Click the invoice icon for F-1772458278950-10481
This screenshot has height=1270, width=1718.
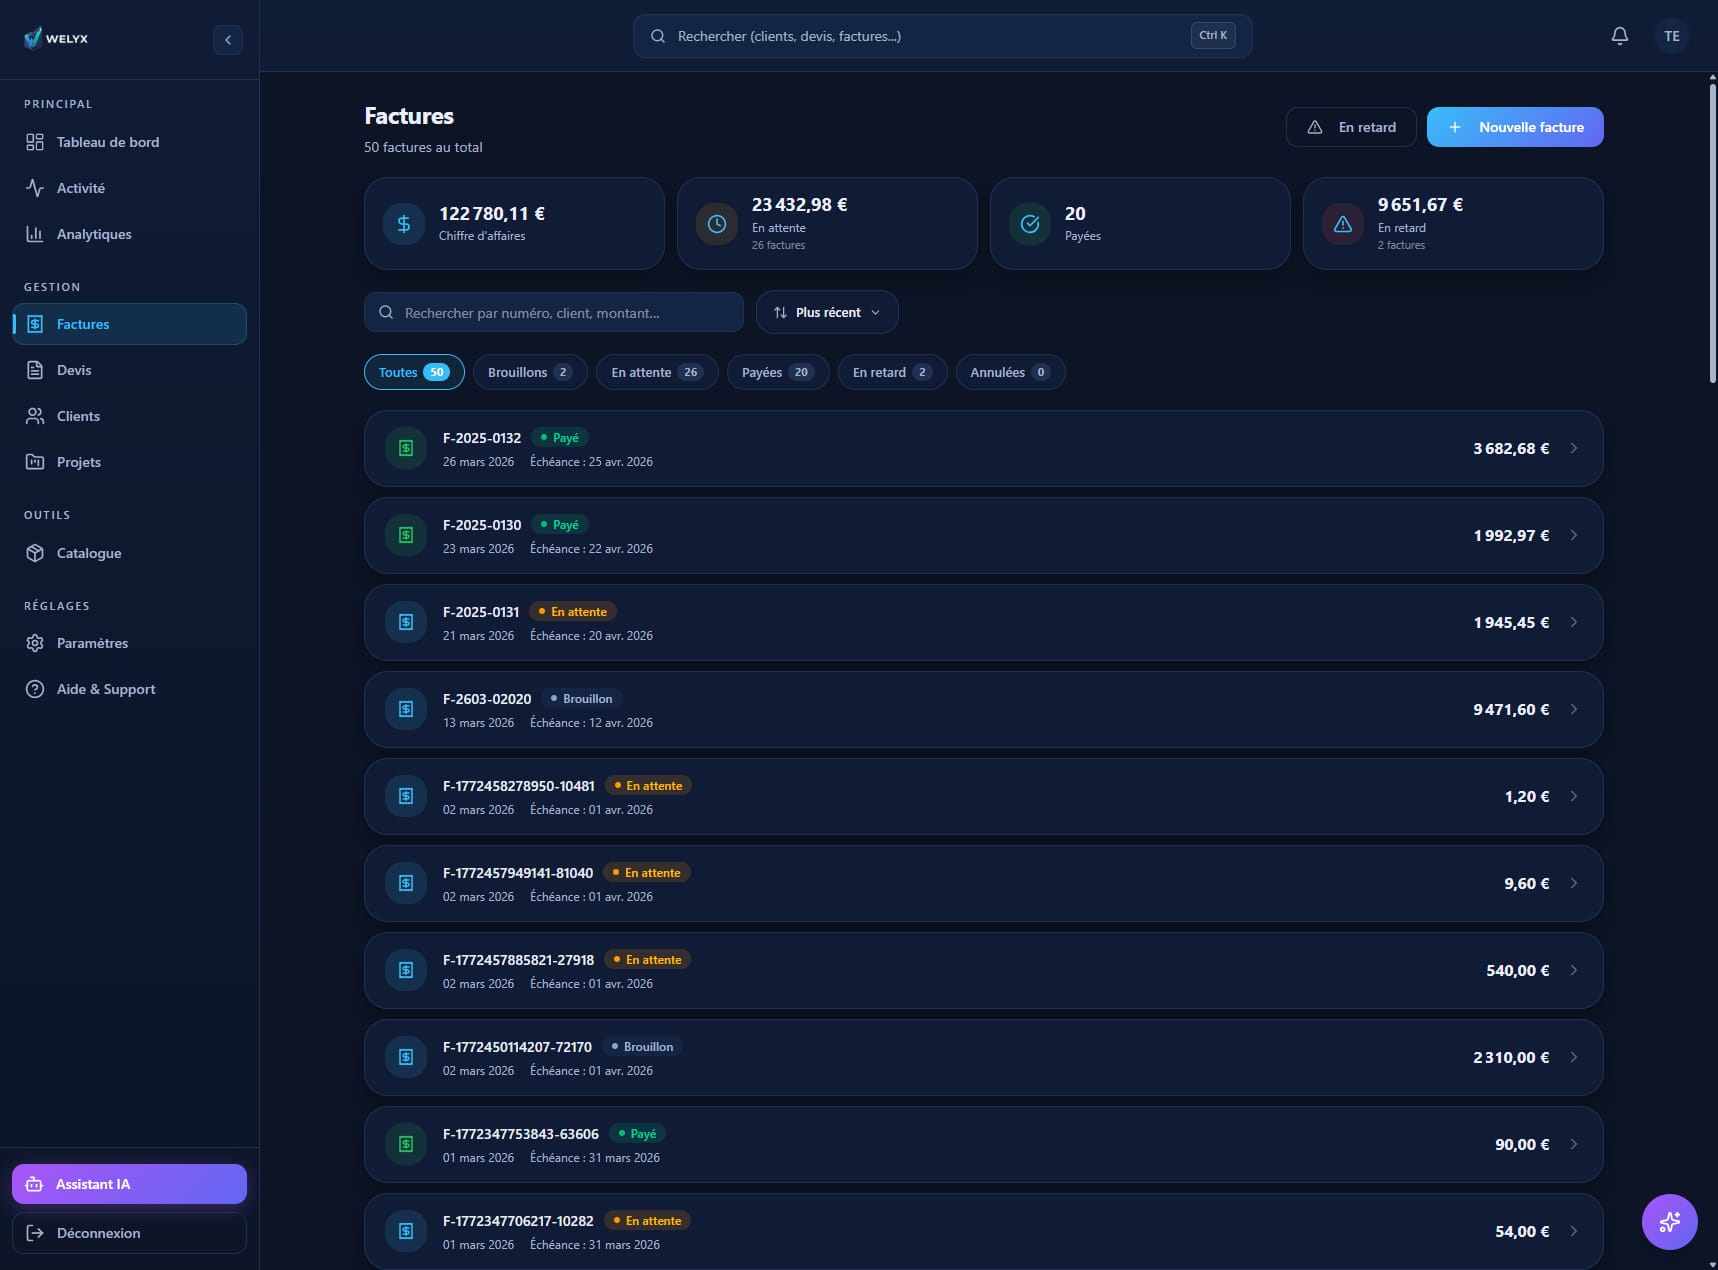coord(406,797)
